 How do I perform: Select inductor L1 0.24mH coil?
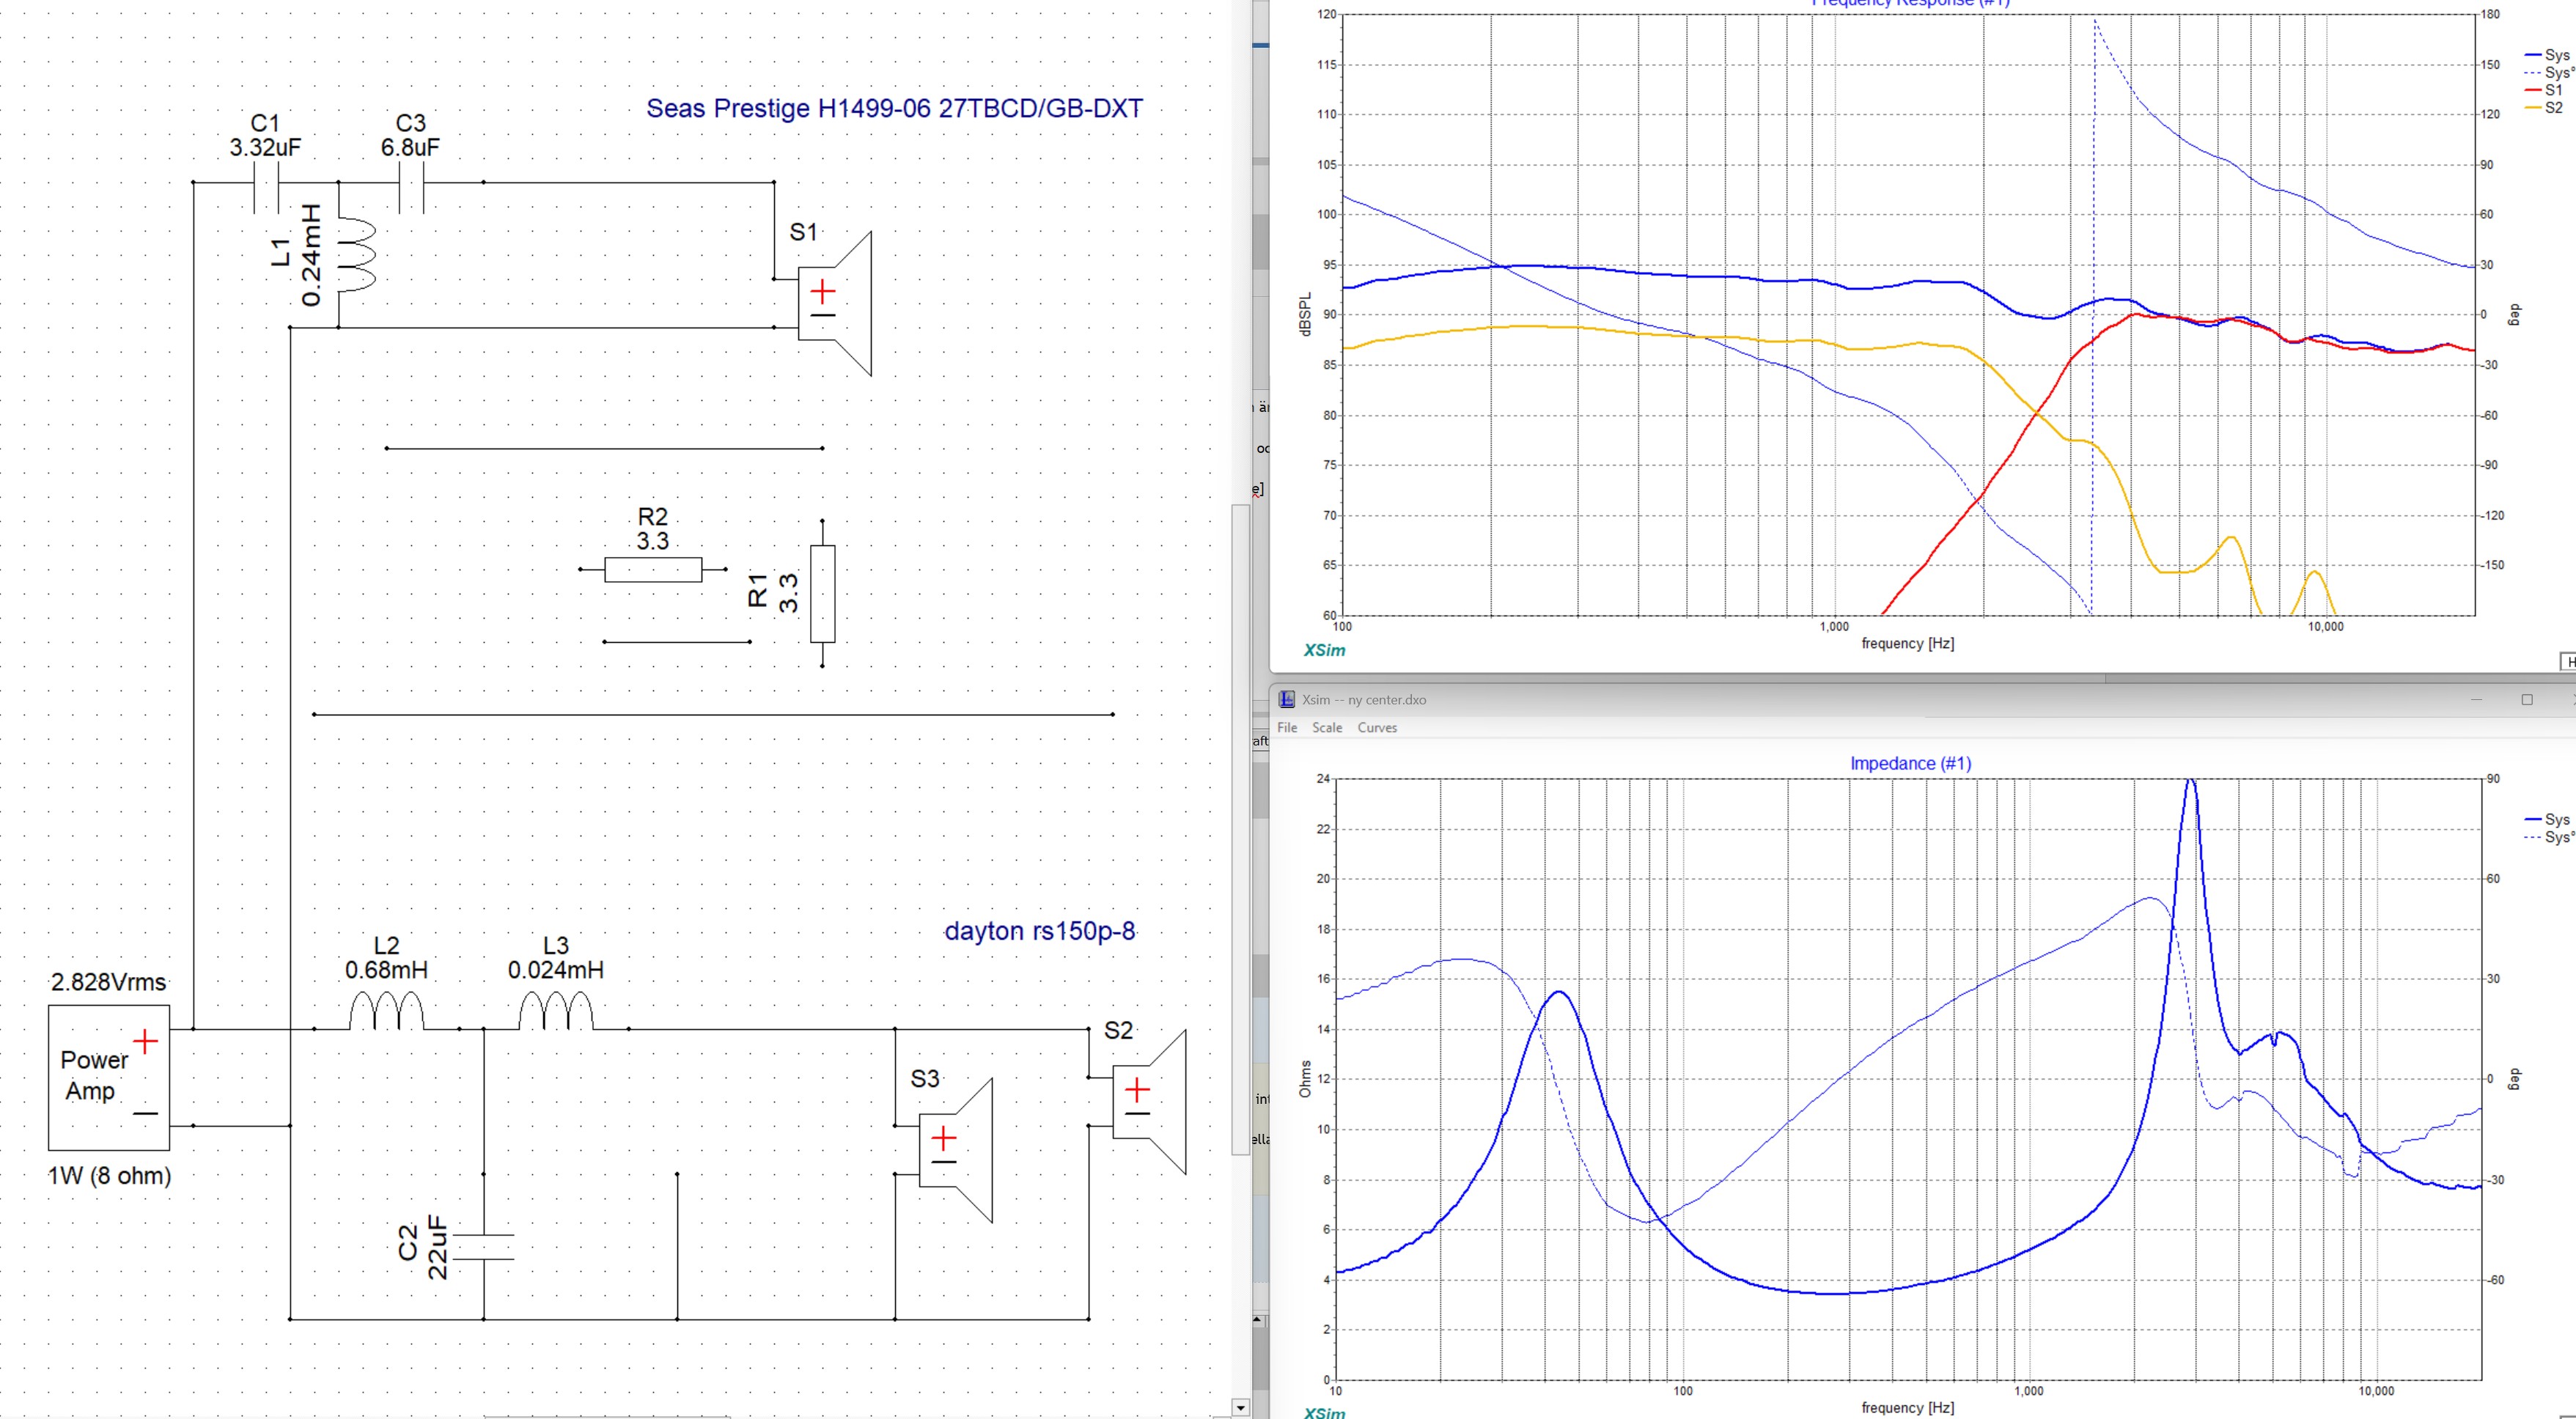[x=357, y=255]
